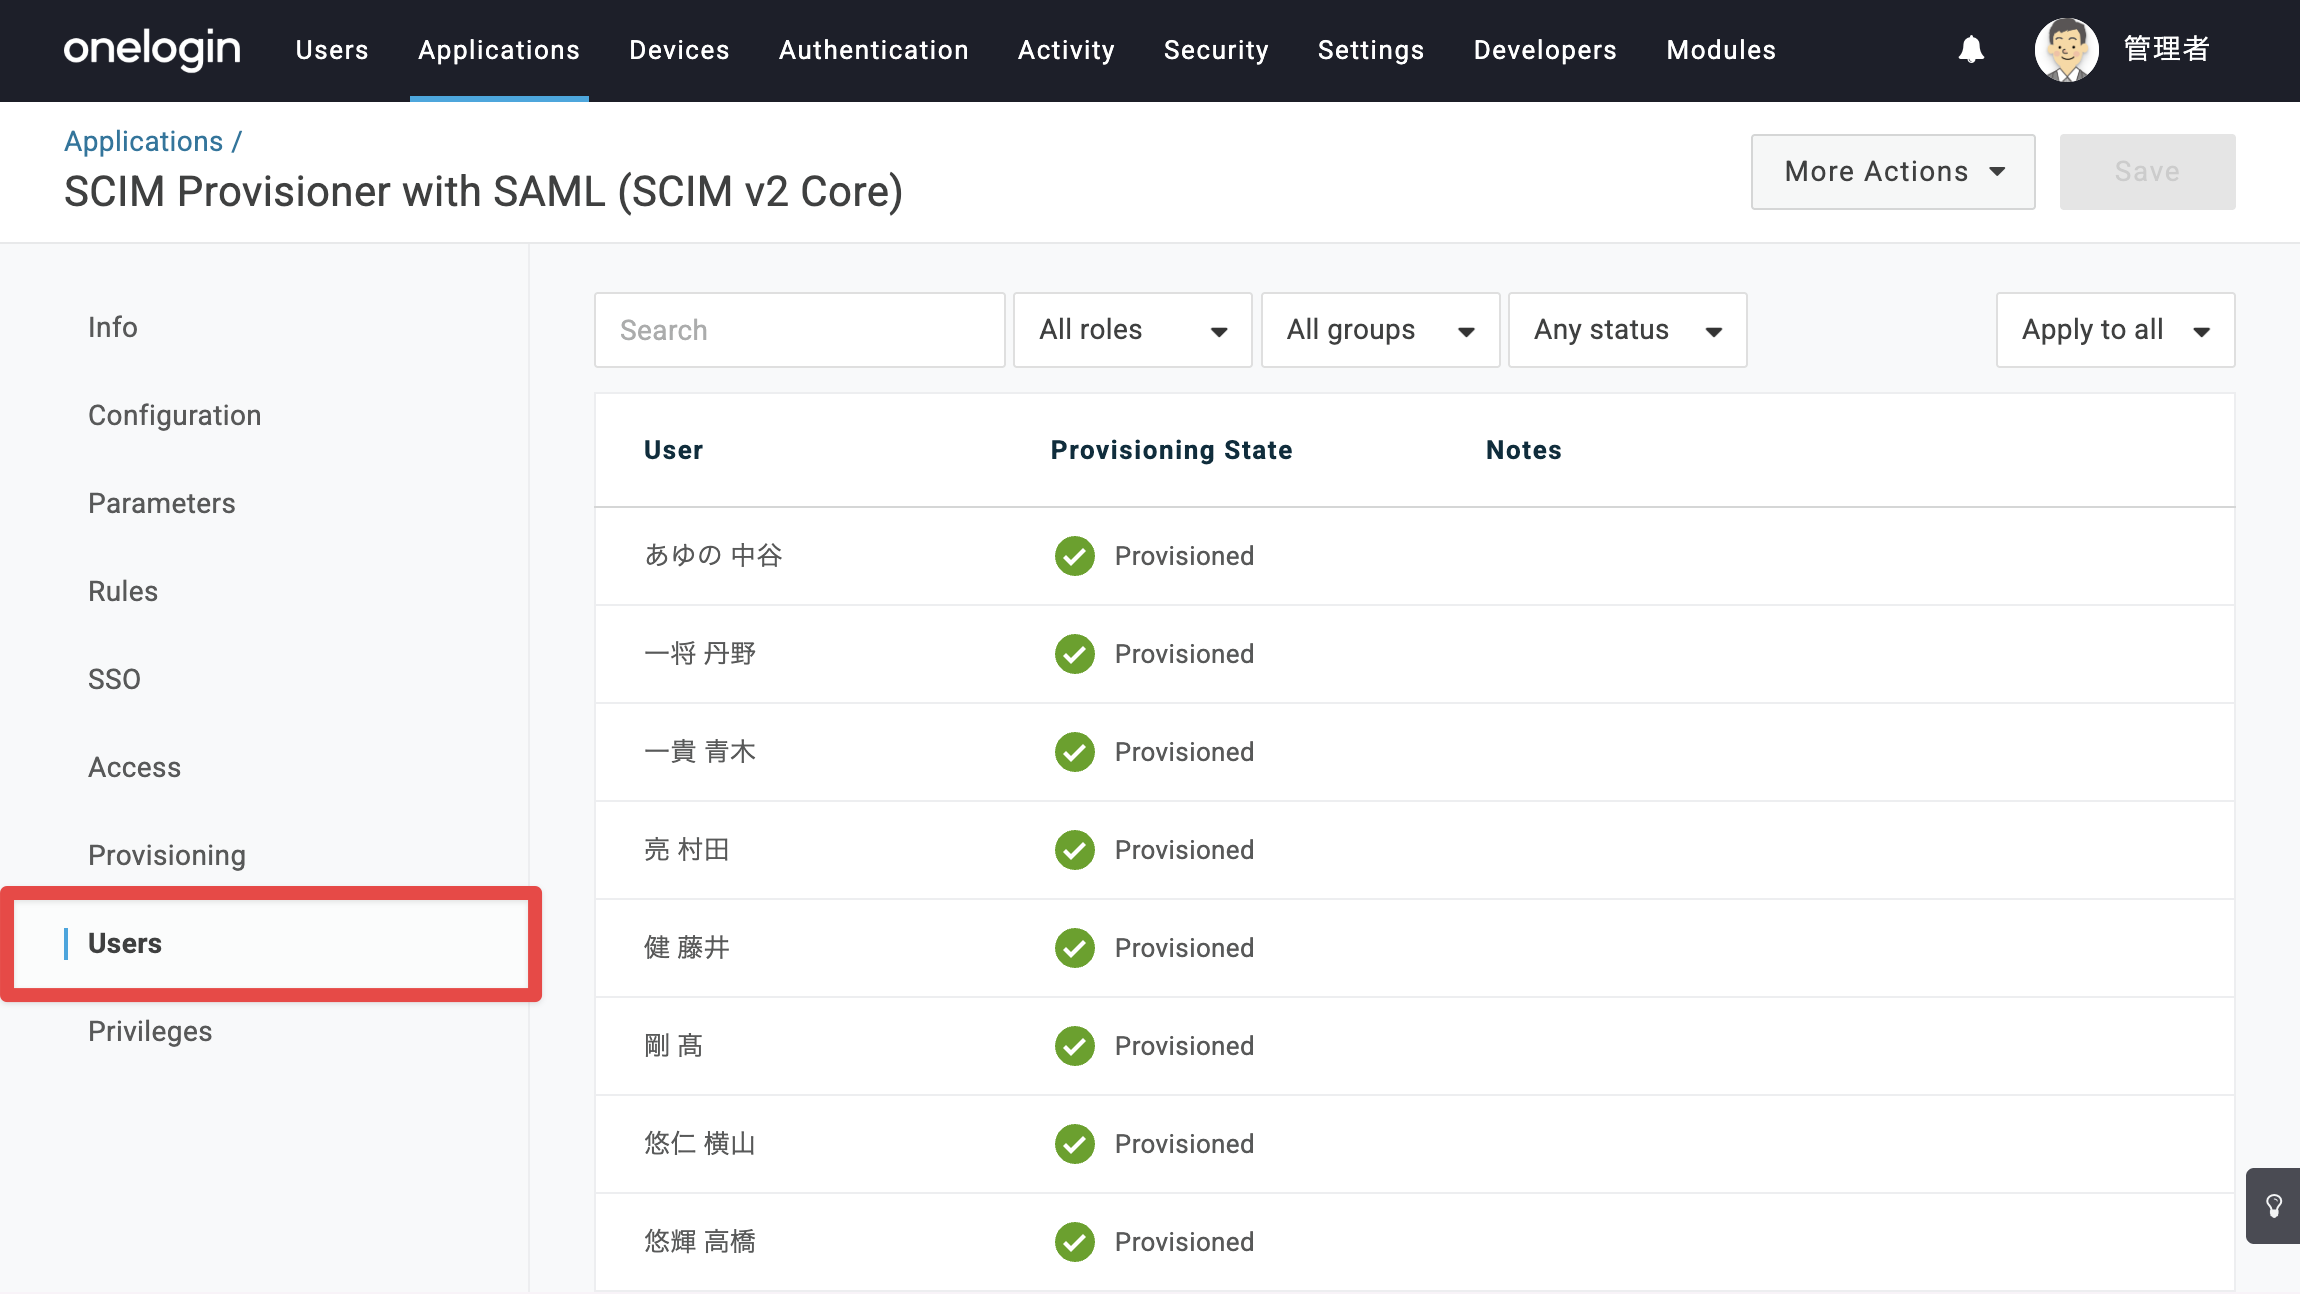Switch to the Access side tab
The image size is (2300, 1294).
[135, 768]
